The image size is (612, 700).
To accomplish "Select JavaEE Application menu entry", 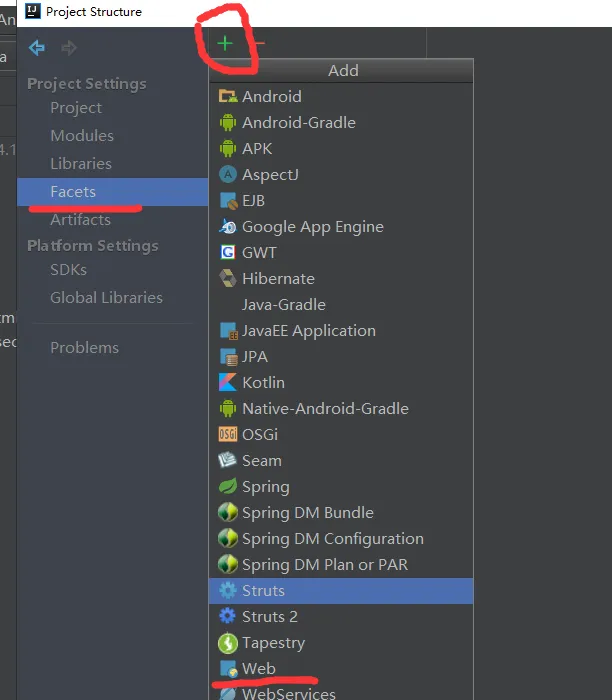I will [309, 331].
